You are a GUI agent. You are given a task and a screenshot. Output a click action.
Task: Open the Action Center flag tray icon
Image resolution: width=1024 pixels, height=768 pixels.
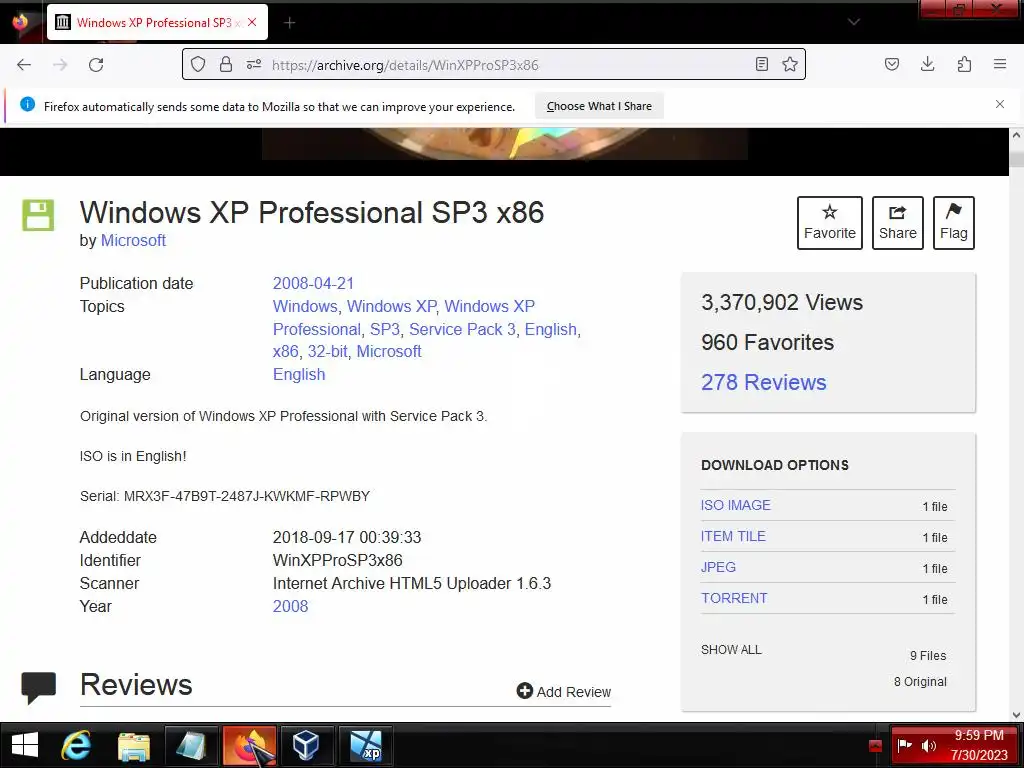tap(904, 745)
